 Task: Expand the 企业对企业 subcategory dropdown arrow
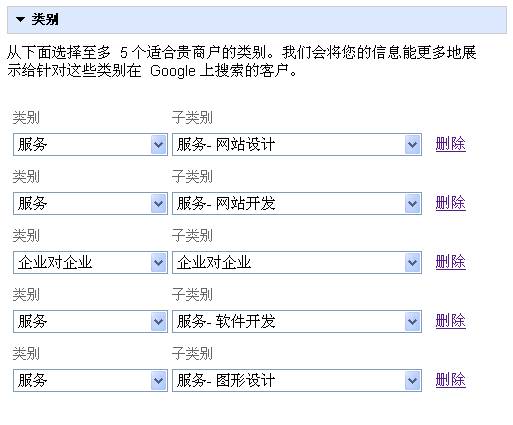[413, 263]
